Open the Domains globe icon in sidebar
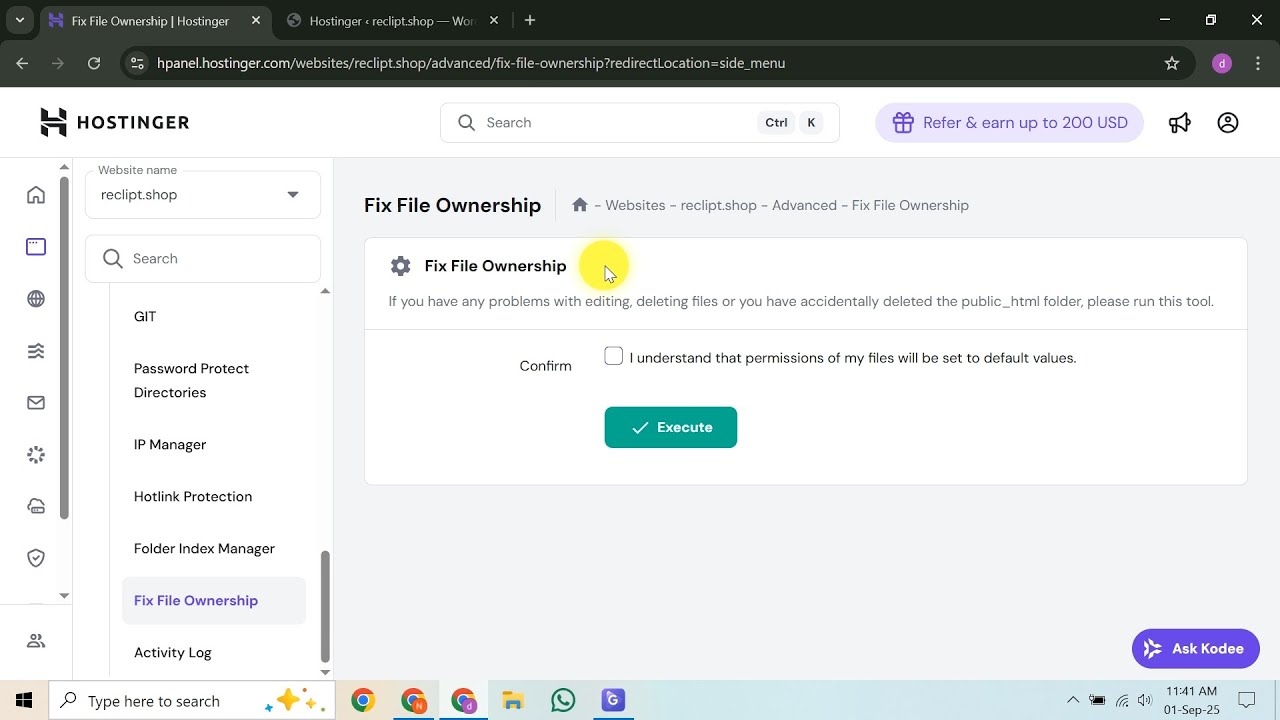Image resolution: width=1280 pixels, height=720 pixels. [x=36, y=298]
